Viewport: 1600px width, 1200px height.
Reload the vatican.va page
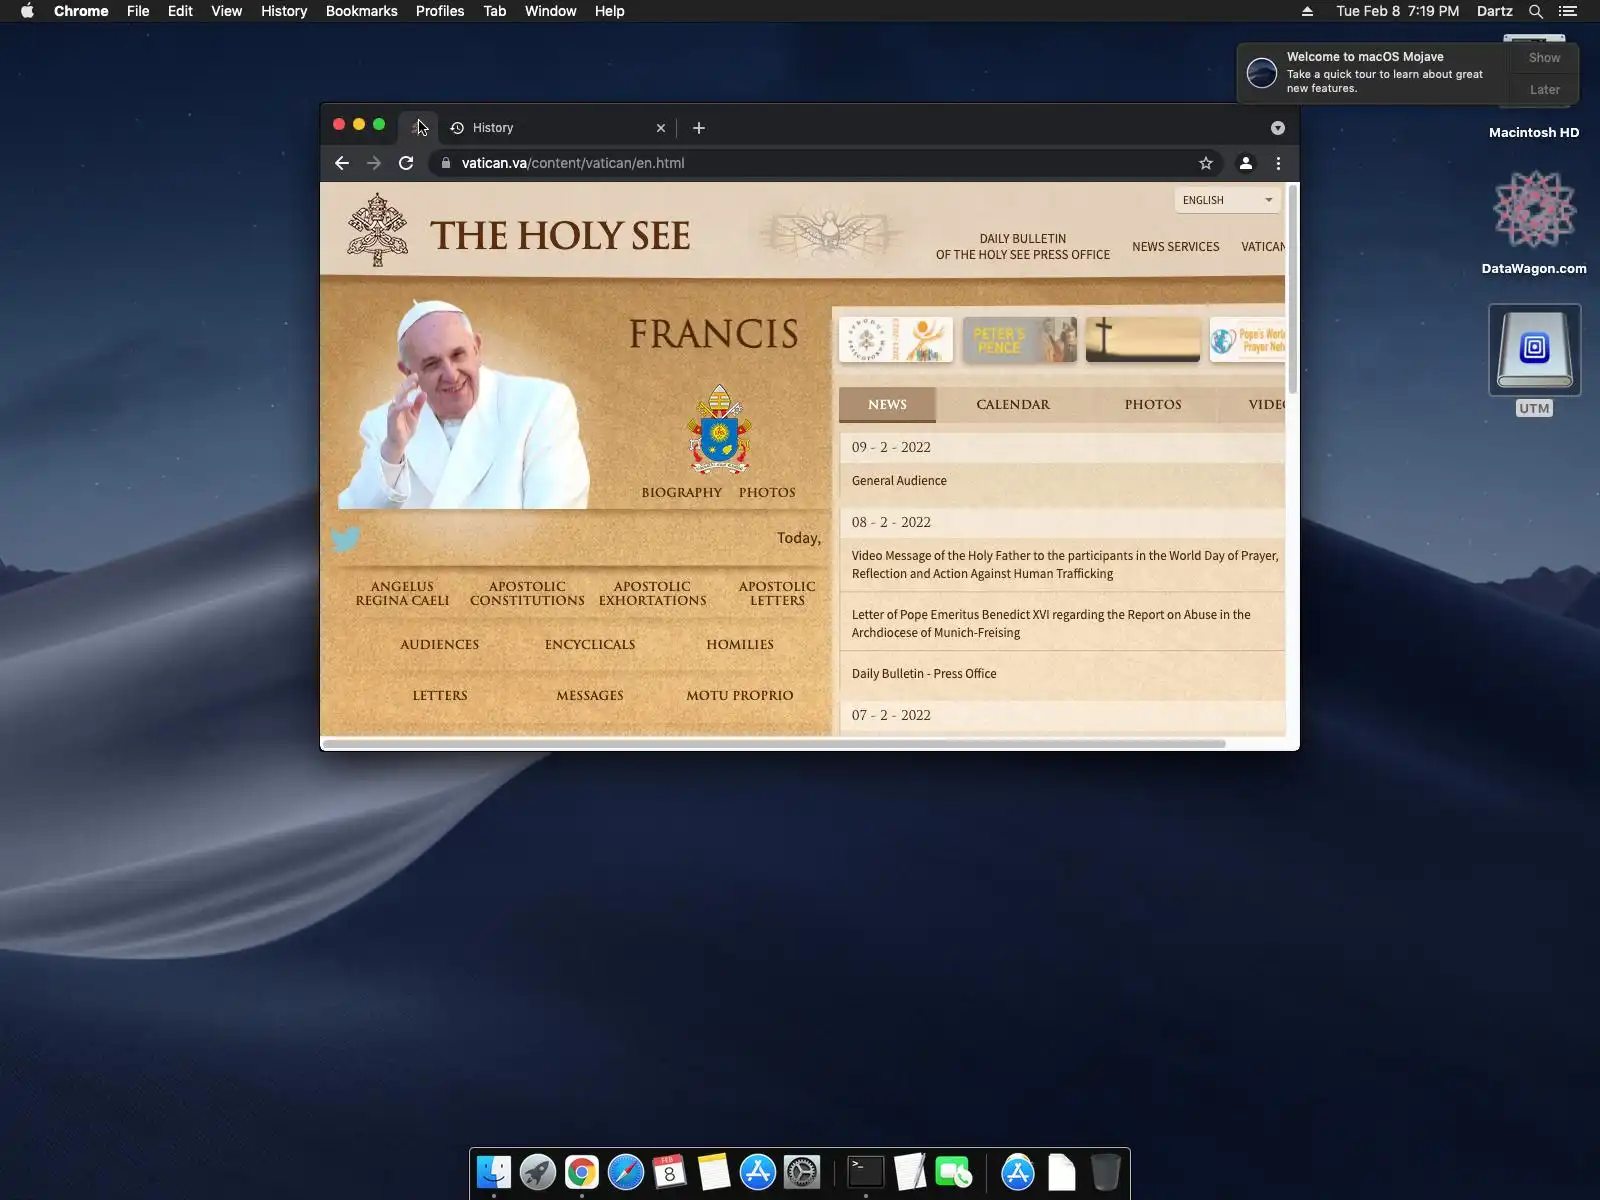point(406,163)
